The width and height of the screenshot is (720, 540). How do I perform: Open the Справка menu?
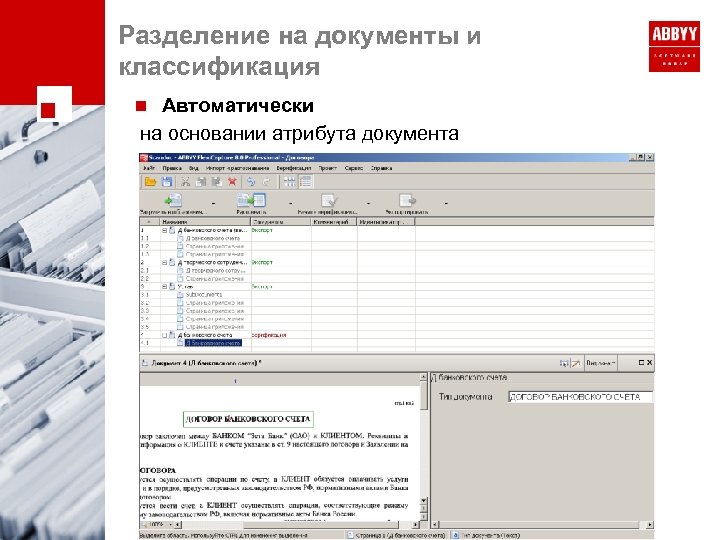(x=381, y=169)
